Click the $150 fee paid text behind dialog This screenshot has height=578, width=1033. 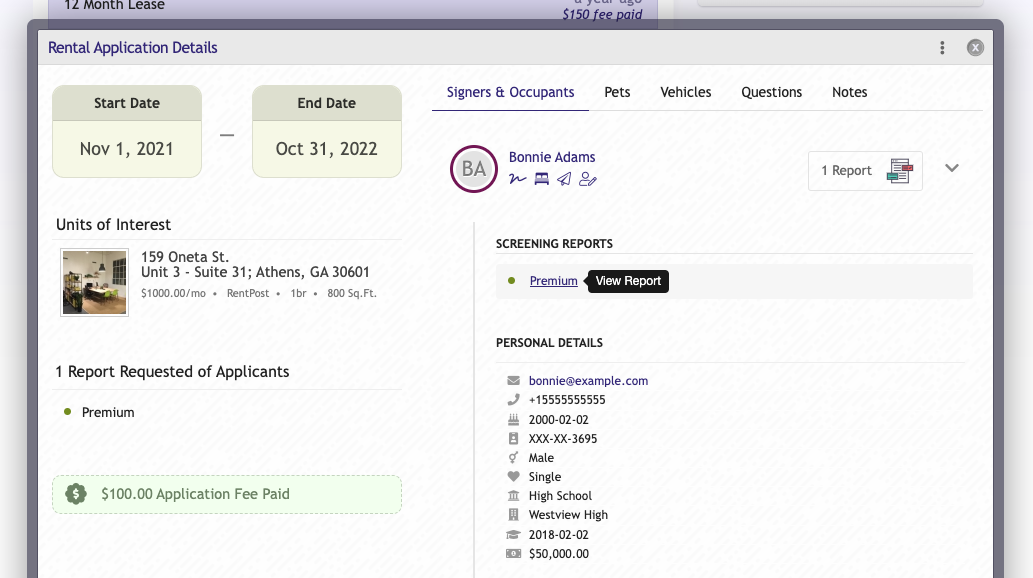click(602, 14)
